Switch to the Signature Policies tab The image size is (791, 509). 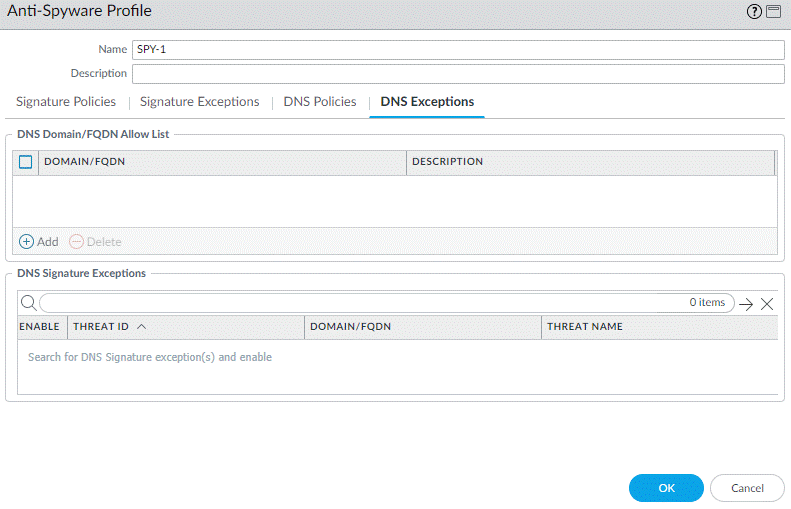click(66, 102)
